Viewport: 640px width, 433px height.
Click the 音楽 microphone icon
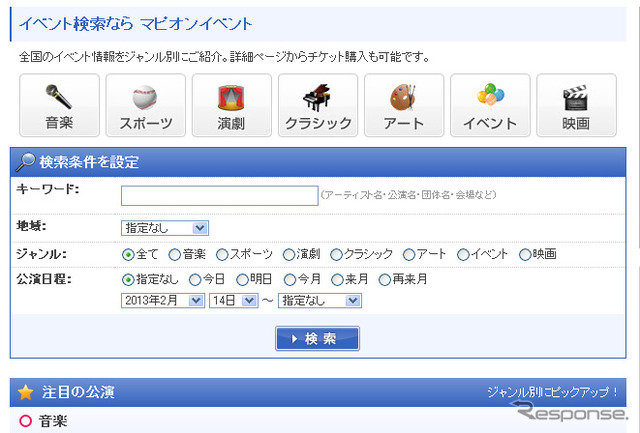click(59, 97)
